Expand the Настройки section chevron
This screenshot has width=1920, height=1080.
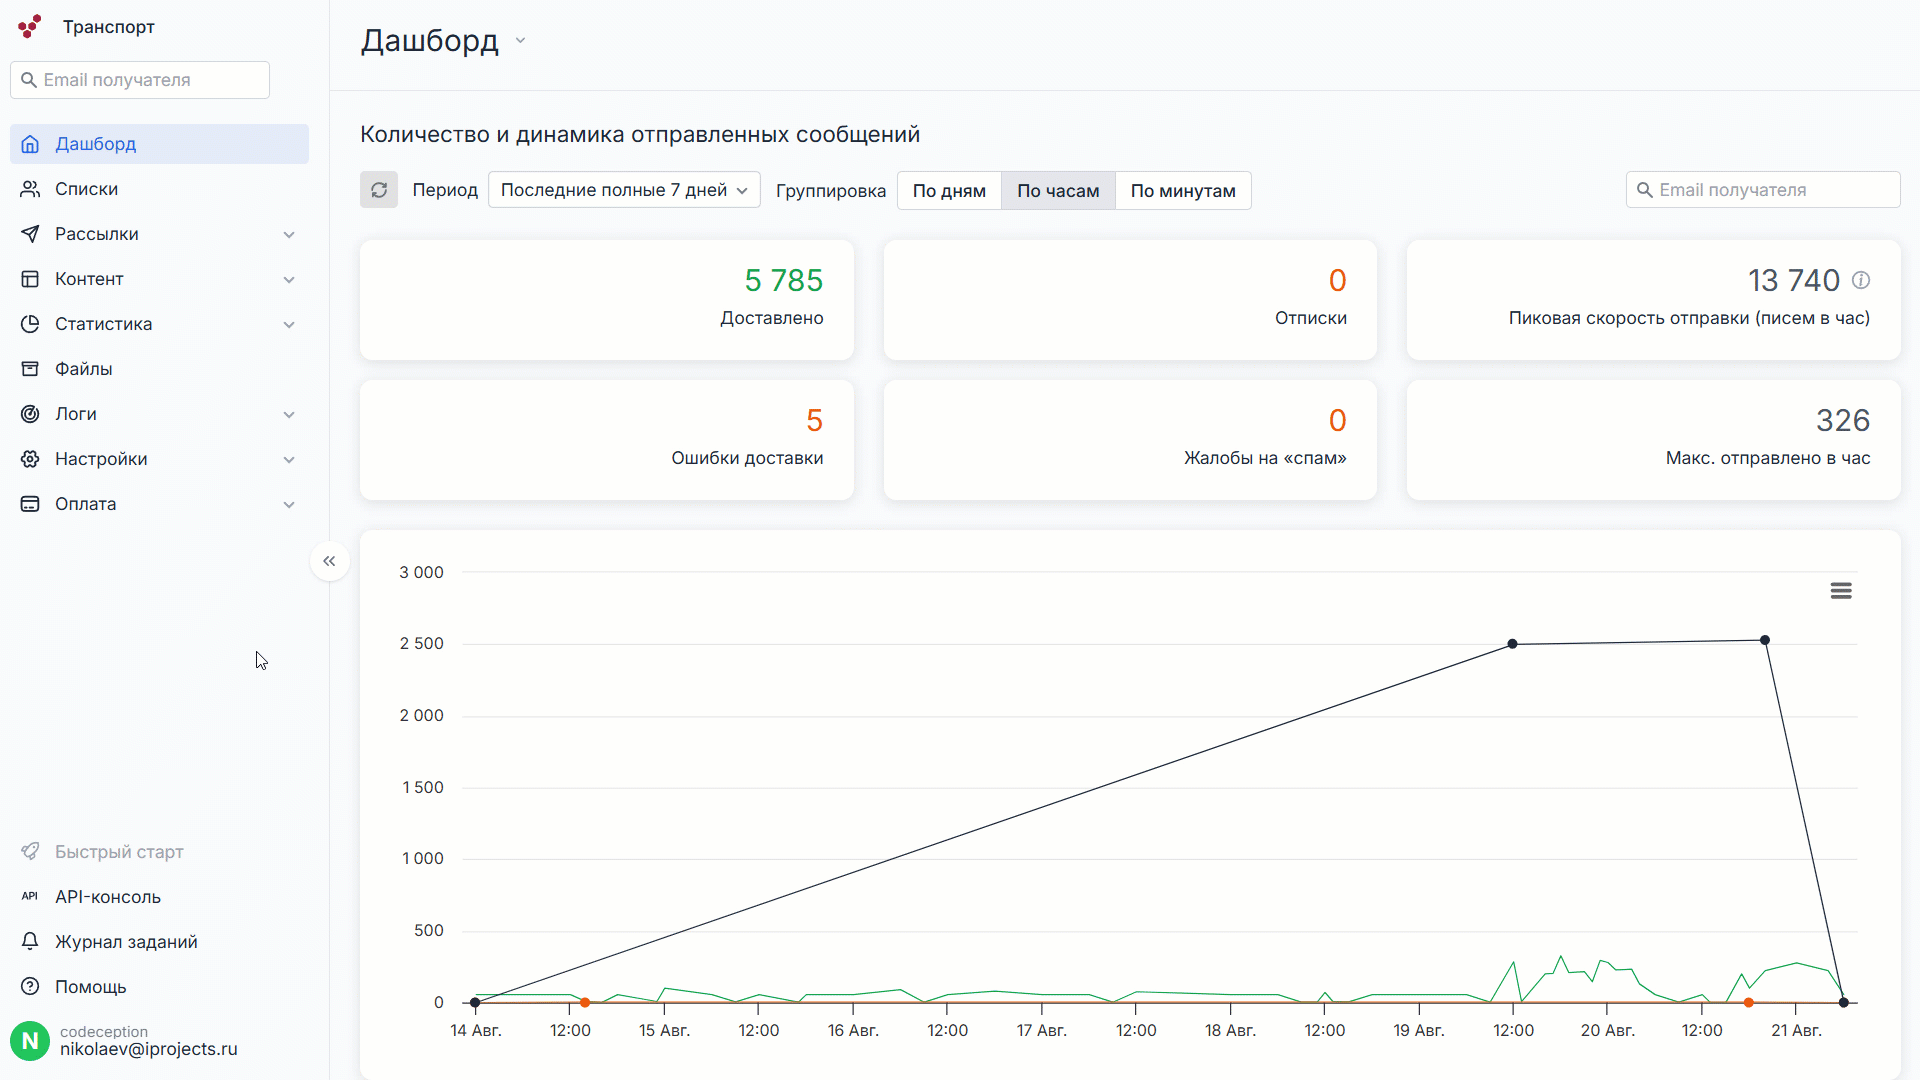click(x=289, y=460)
